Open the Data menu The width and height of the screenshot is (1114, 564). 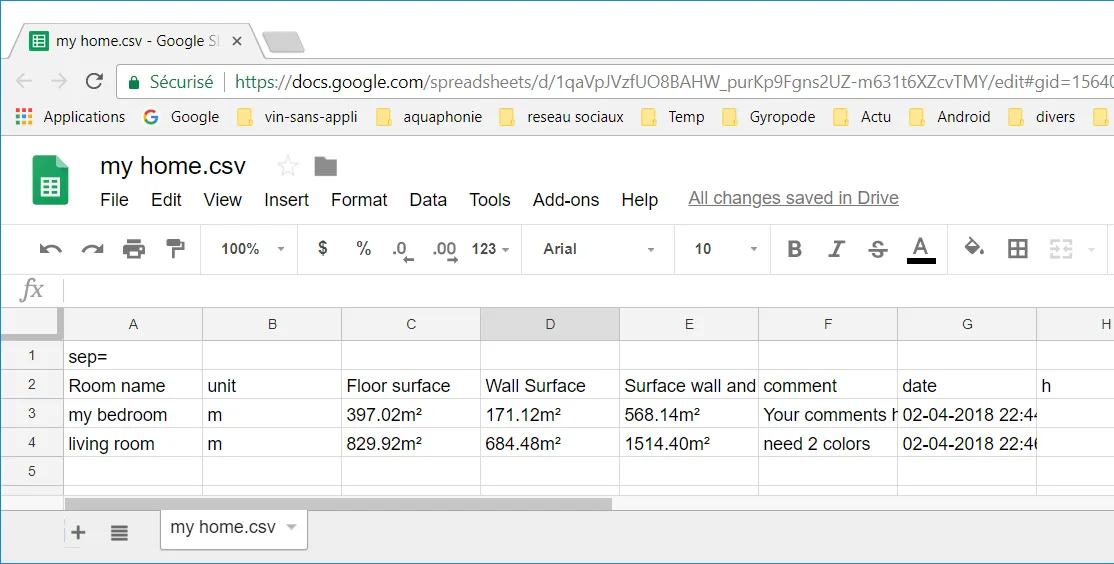tap(428, 200)
